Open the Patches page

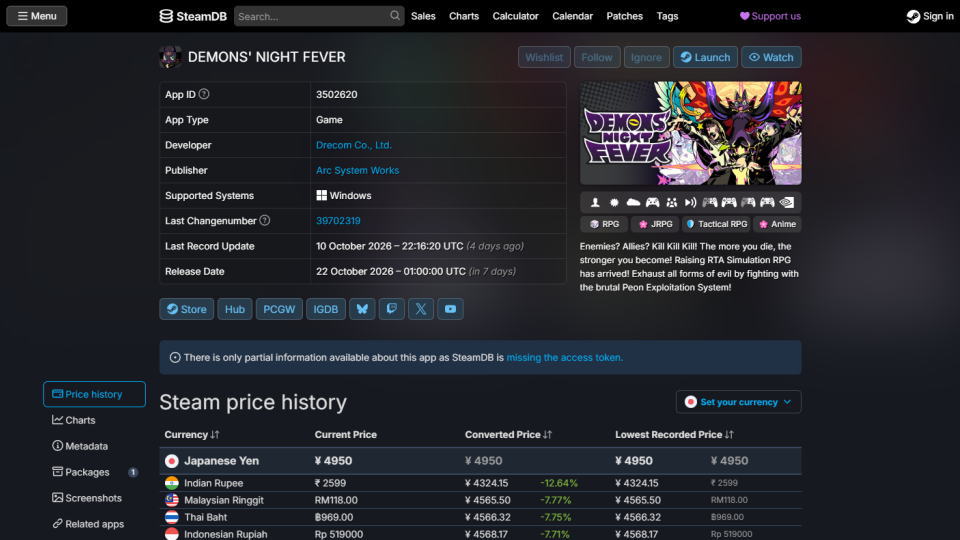pos(624,16)
